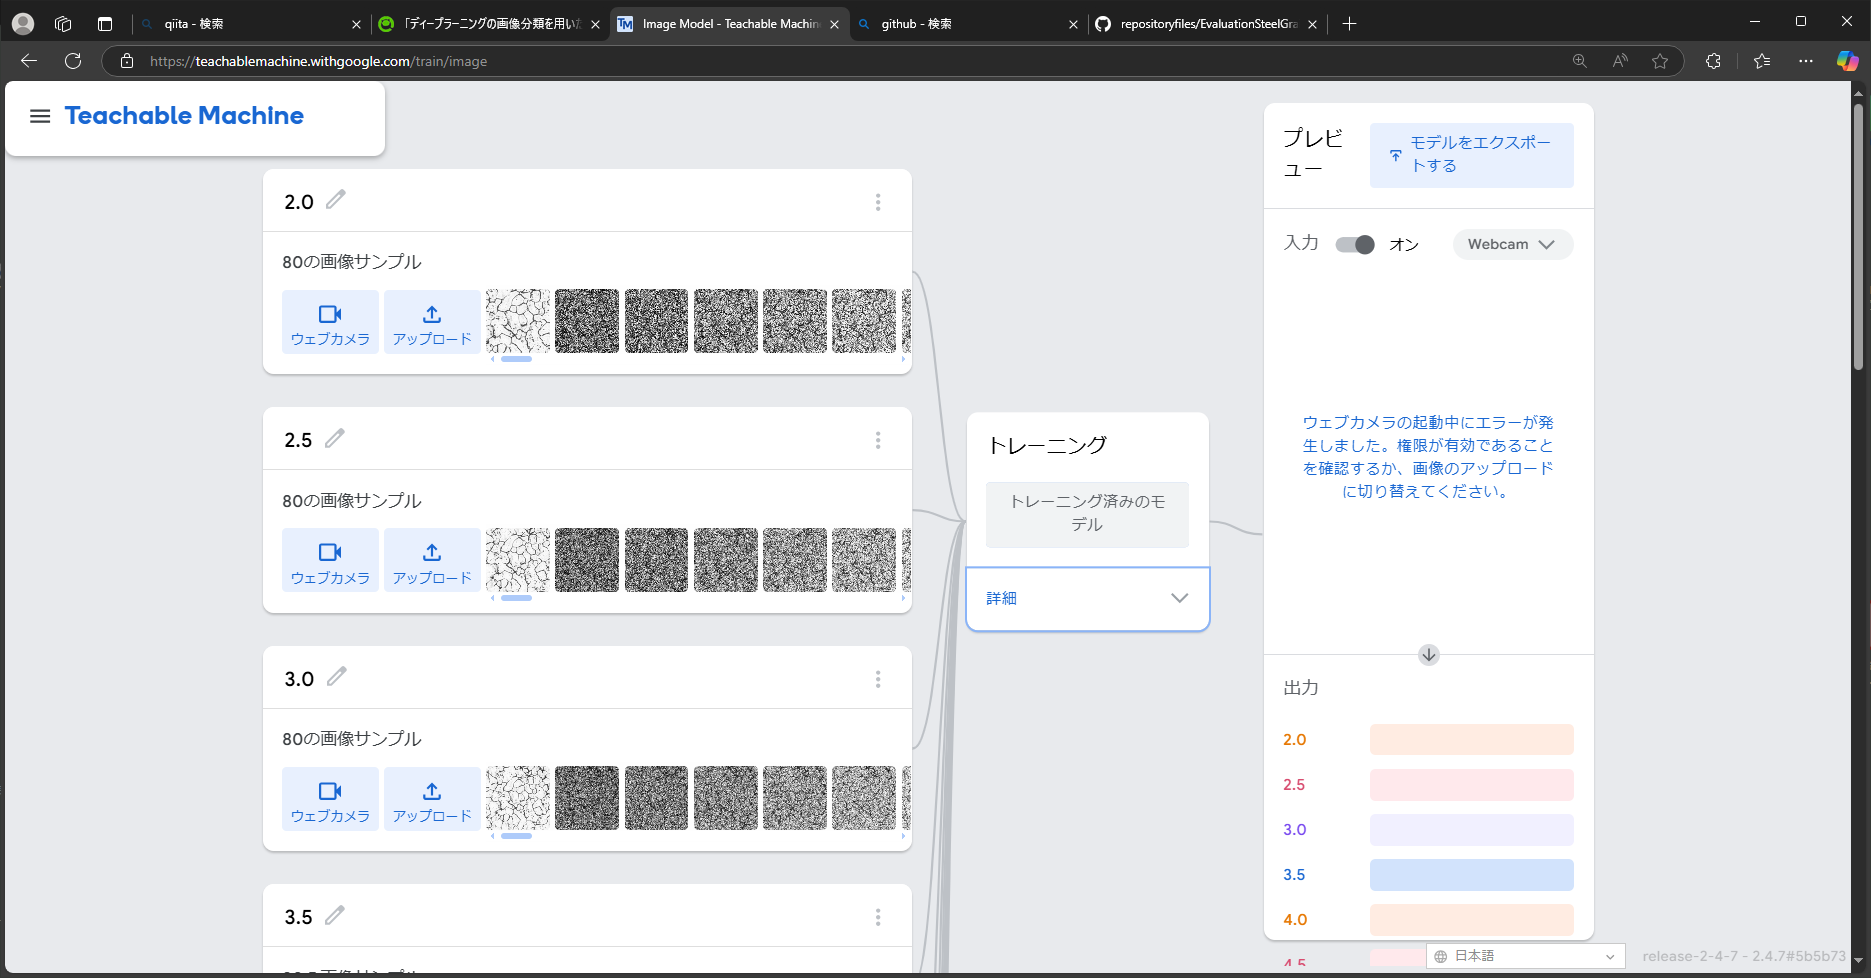
Task: Click the Teachable Machine logo link
Action: click(184, 116)
